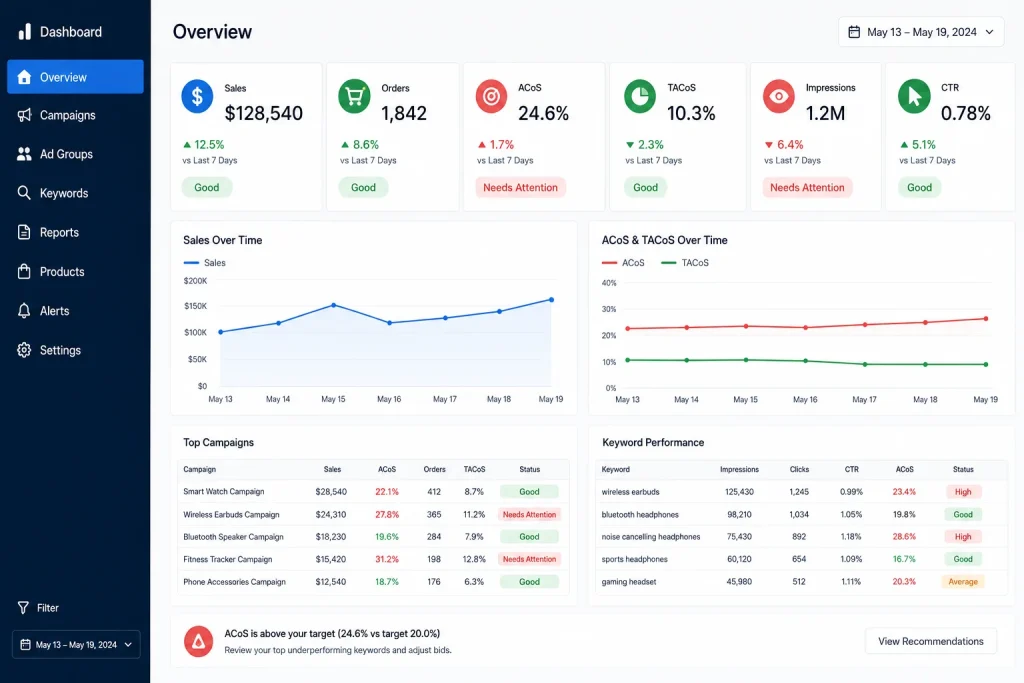Image resolution: width=1024 pixels, height=683 pixels.
Task: Click the gear icon for Settings
Action: [24, 350]
